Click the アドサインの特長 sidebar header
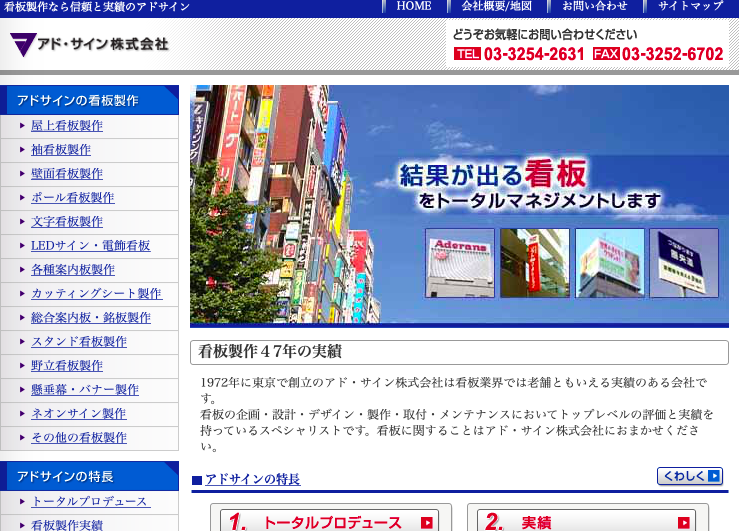739x531 pixels. [90, 476]
